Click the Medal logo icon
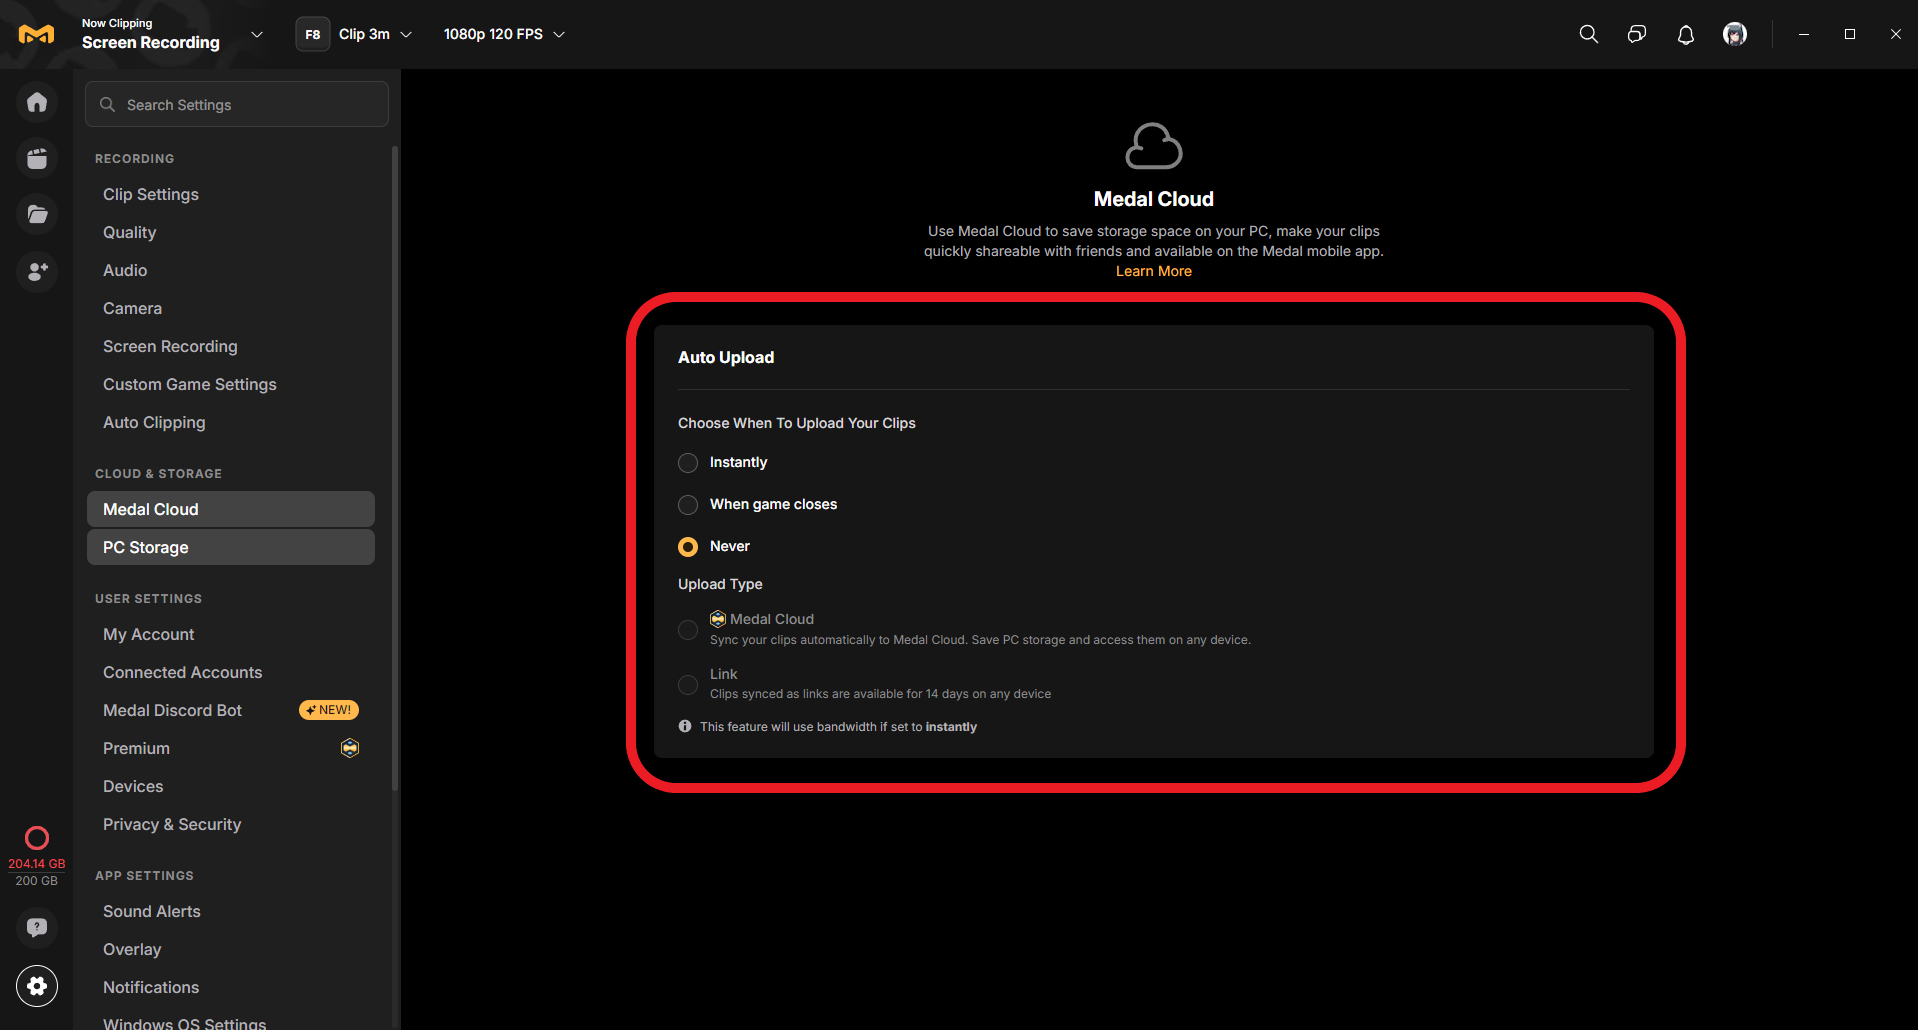The height and width of the screenshot is (1030, 1918). click(37, 34)
